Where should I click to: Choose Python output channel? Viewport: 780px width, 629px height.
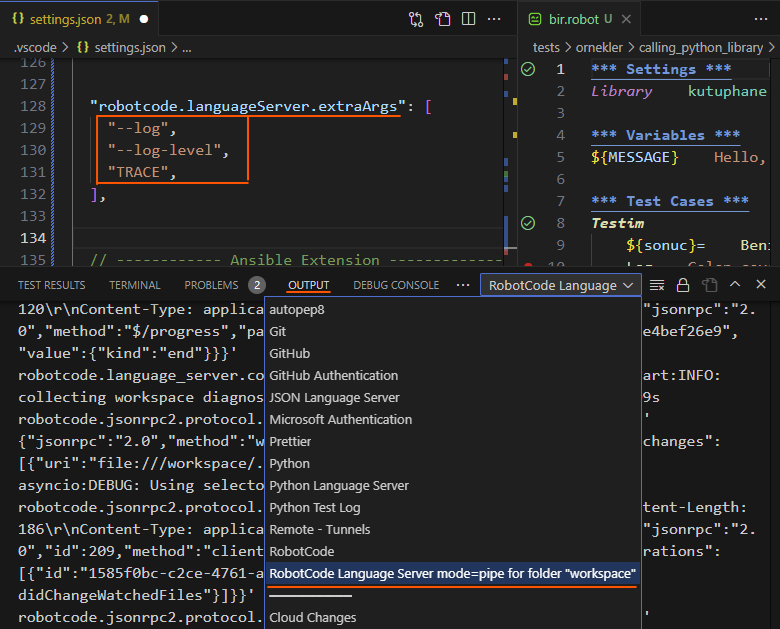(x=453, y=463)
